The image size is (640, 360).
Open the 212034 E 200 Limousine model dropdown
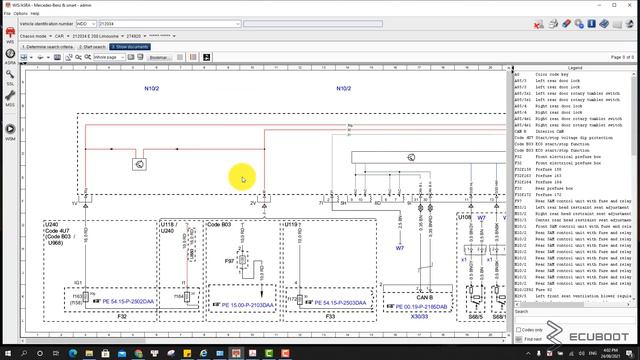click(x=122, y=36)
